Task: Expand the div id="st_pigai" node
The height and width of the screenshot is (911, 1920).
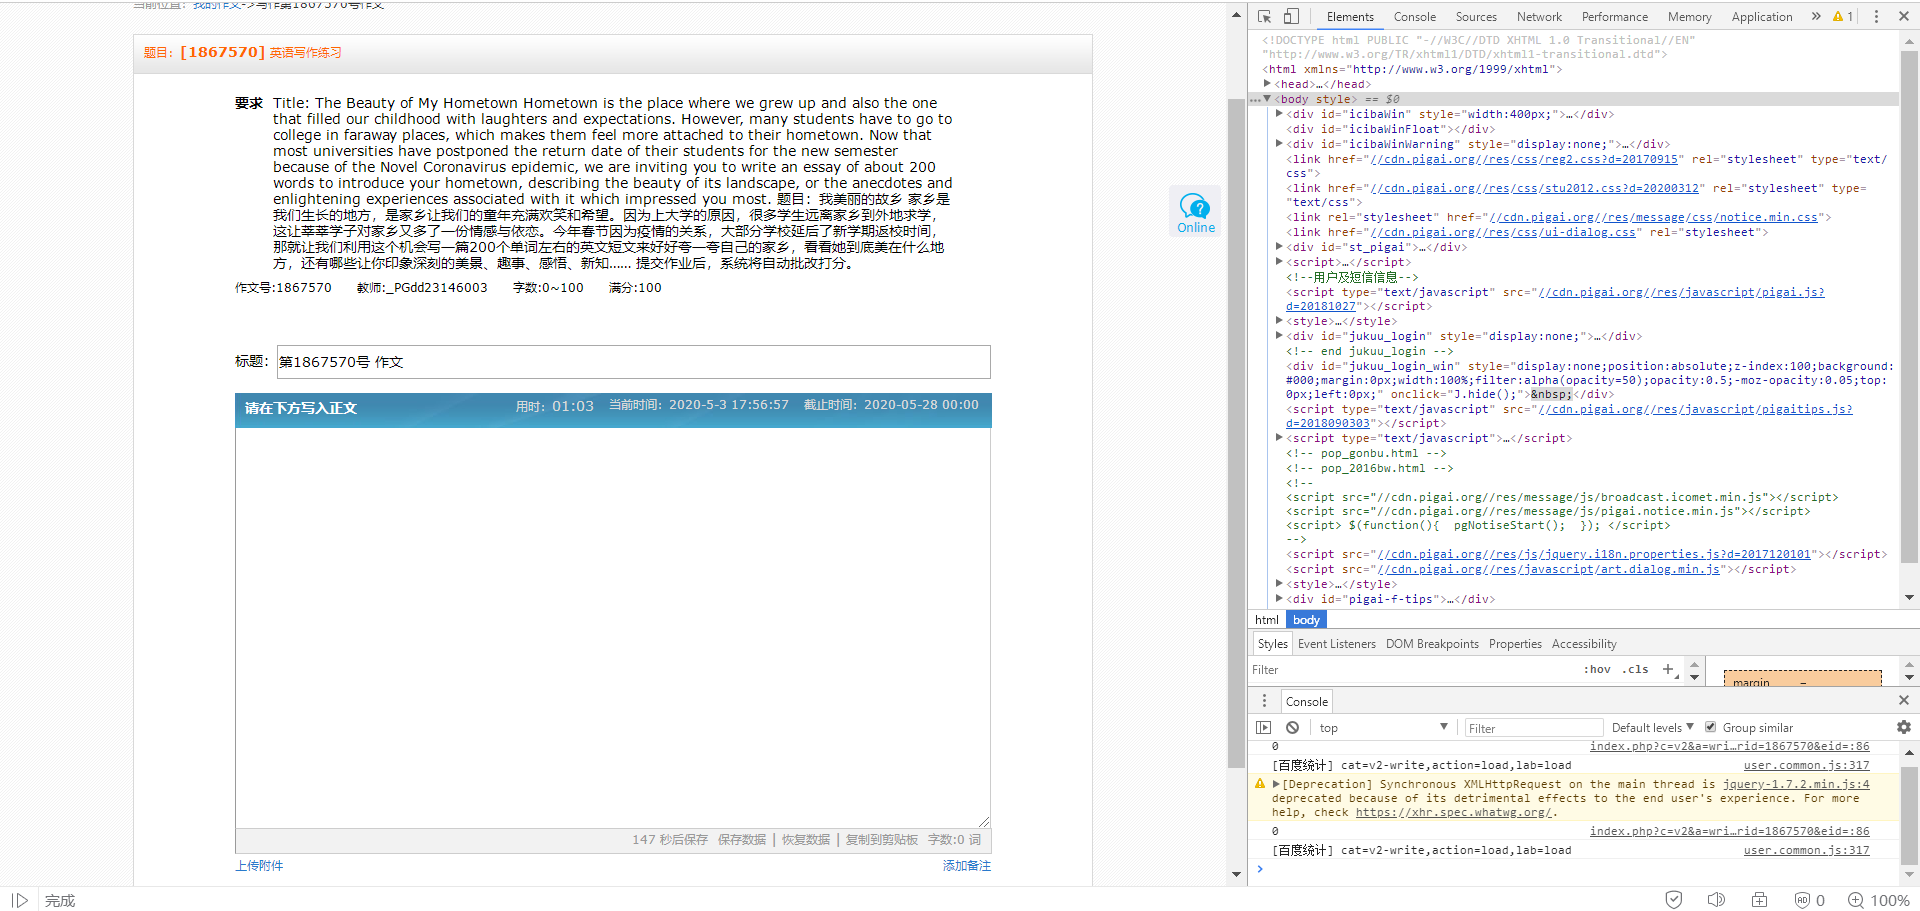Action: [x=1280, y=247]
